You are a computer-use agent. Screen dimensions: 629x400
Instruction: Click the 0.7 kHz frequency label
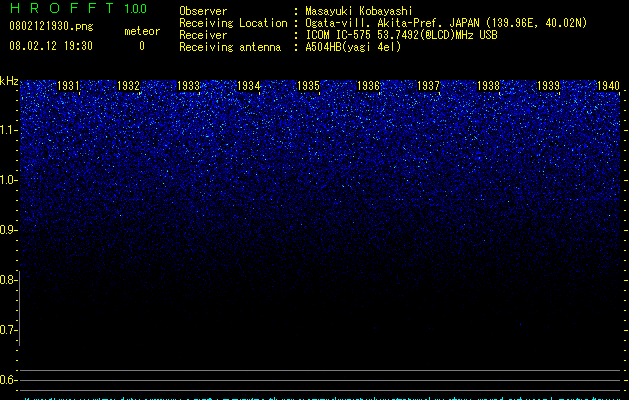pyautogui.click(x=8, y=330)
